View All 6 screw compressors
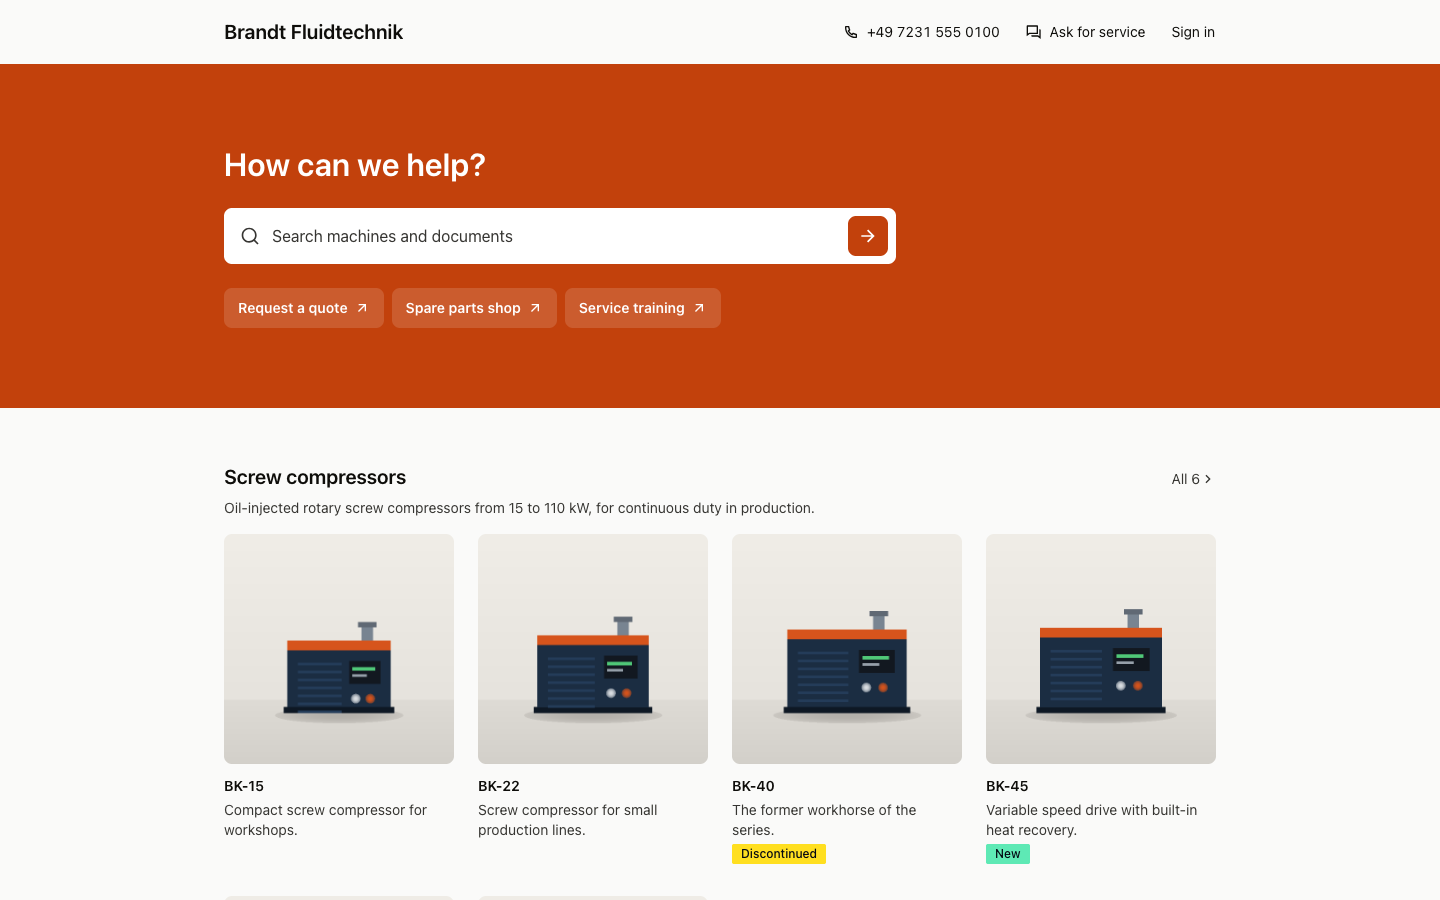The height and width of the screenshot is (900, 1440). point(1192,479)
